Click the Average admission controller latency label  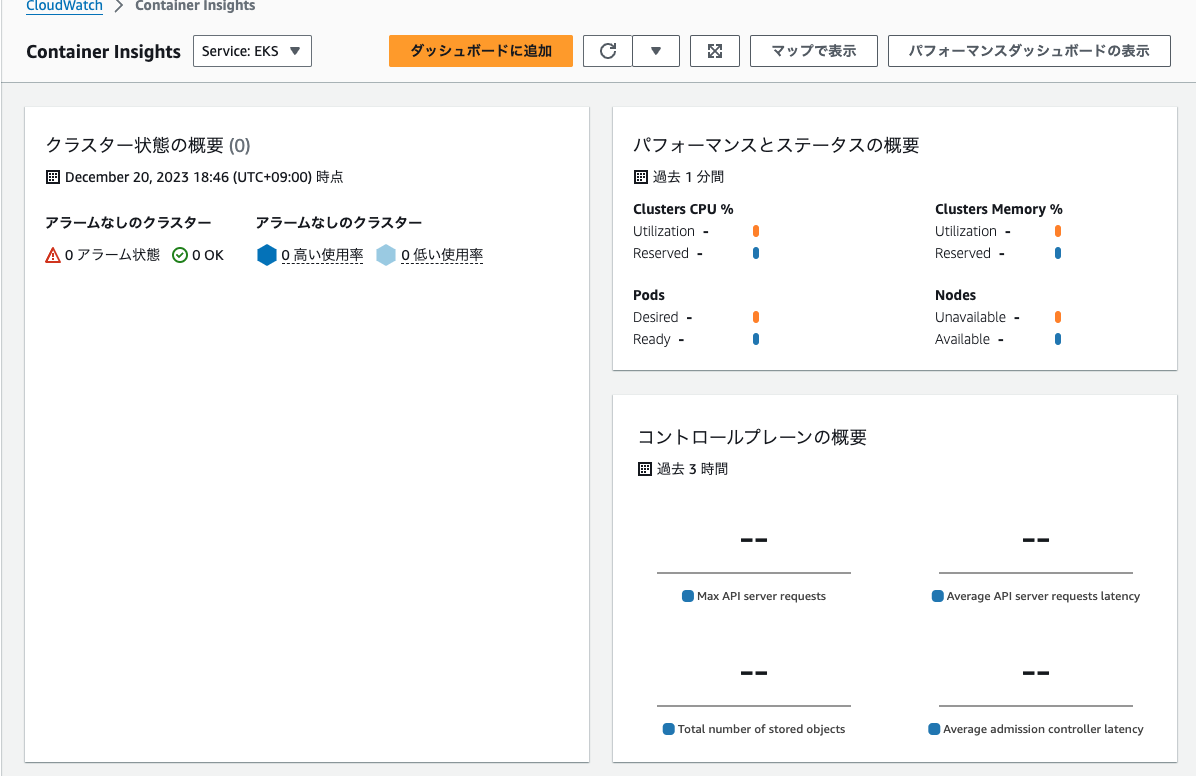tap(1043, 729)
